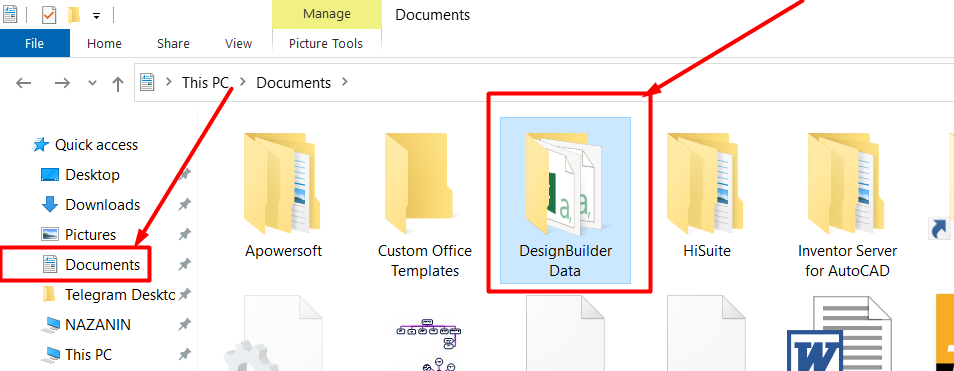Click the Back navigation arrow
The height and width of the screenshot is (371, 954).
[x=24, y=83]
